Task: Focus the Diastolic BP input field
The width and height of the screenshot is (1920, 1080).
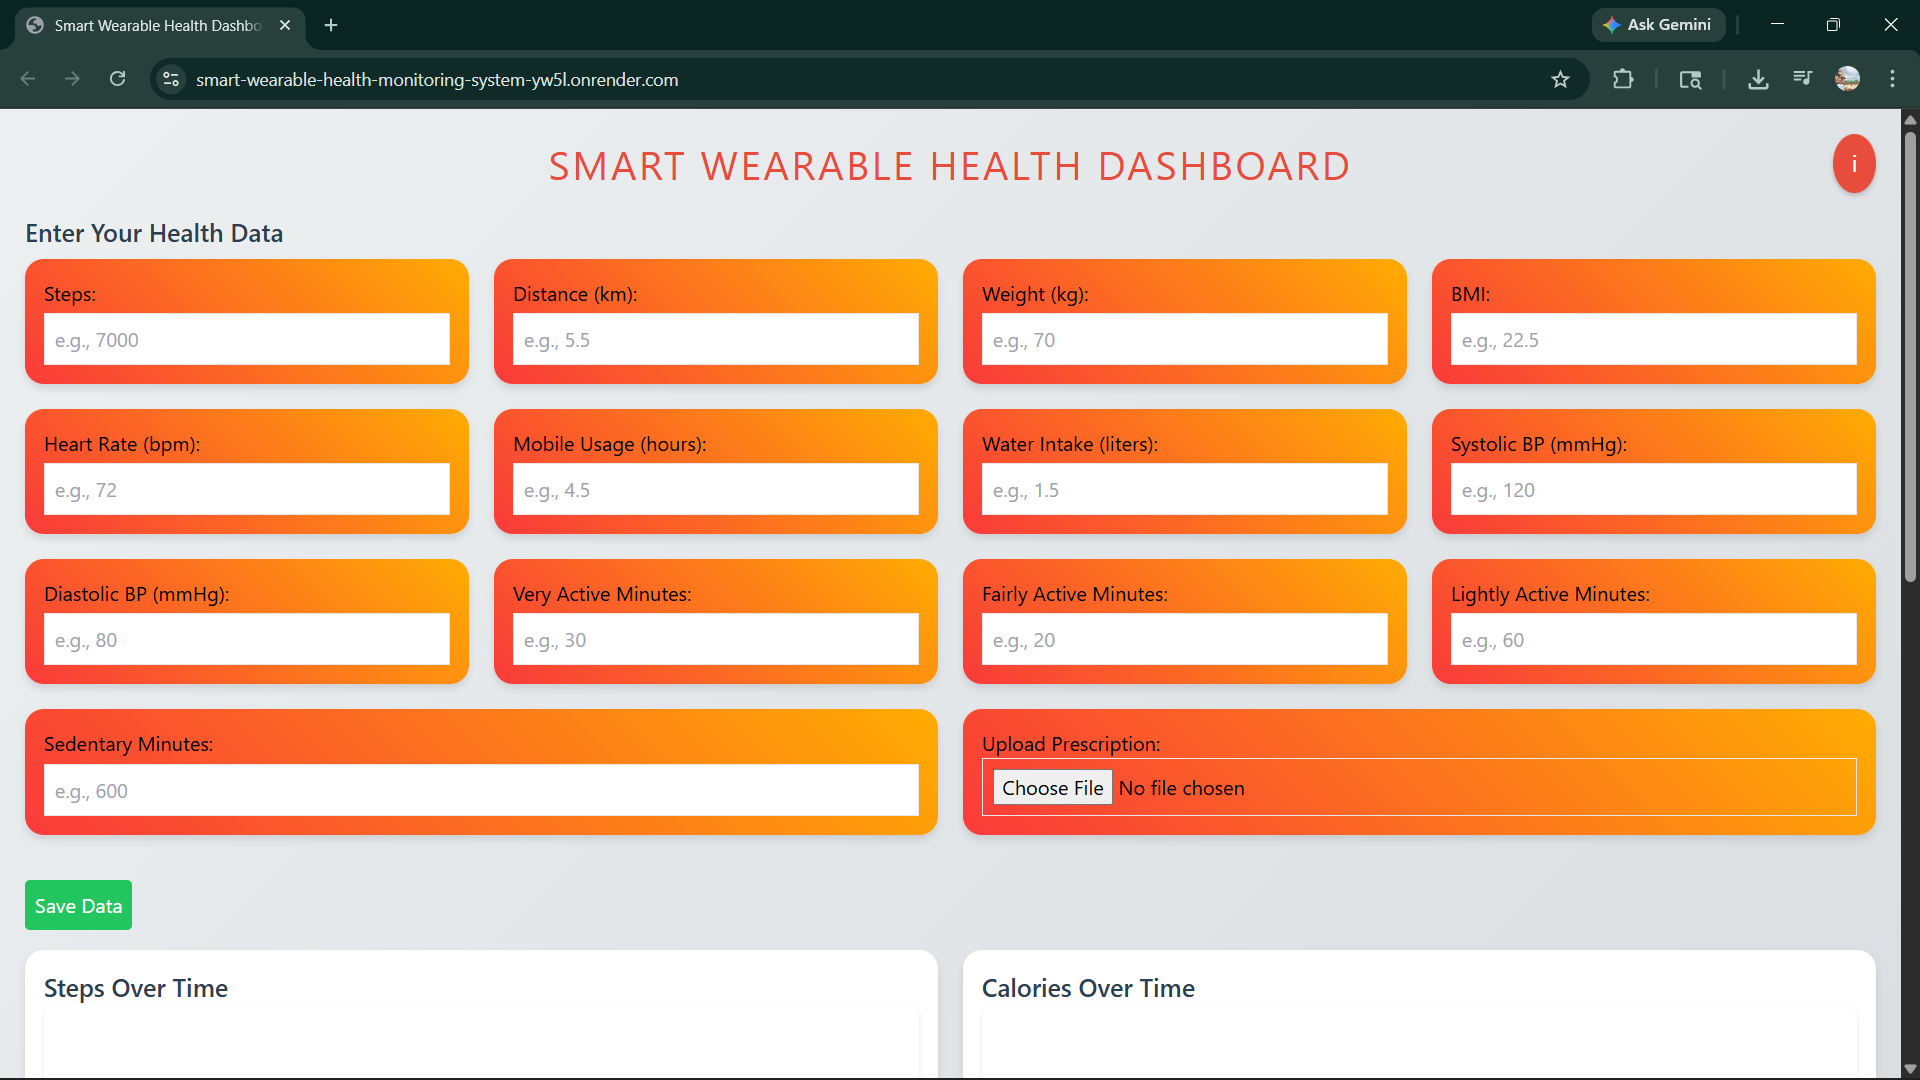Action: click(247, 640)
